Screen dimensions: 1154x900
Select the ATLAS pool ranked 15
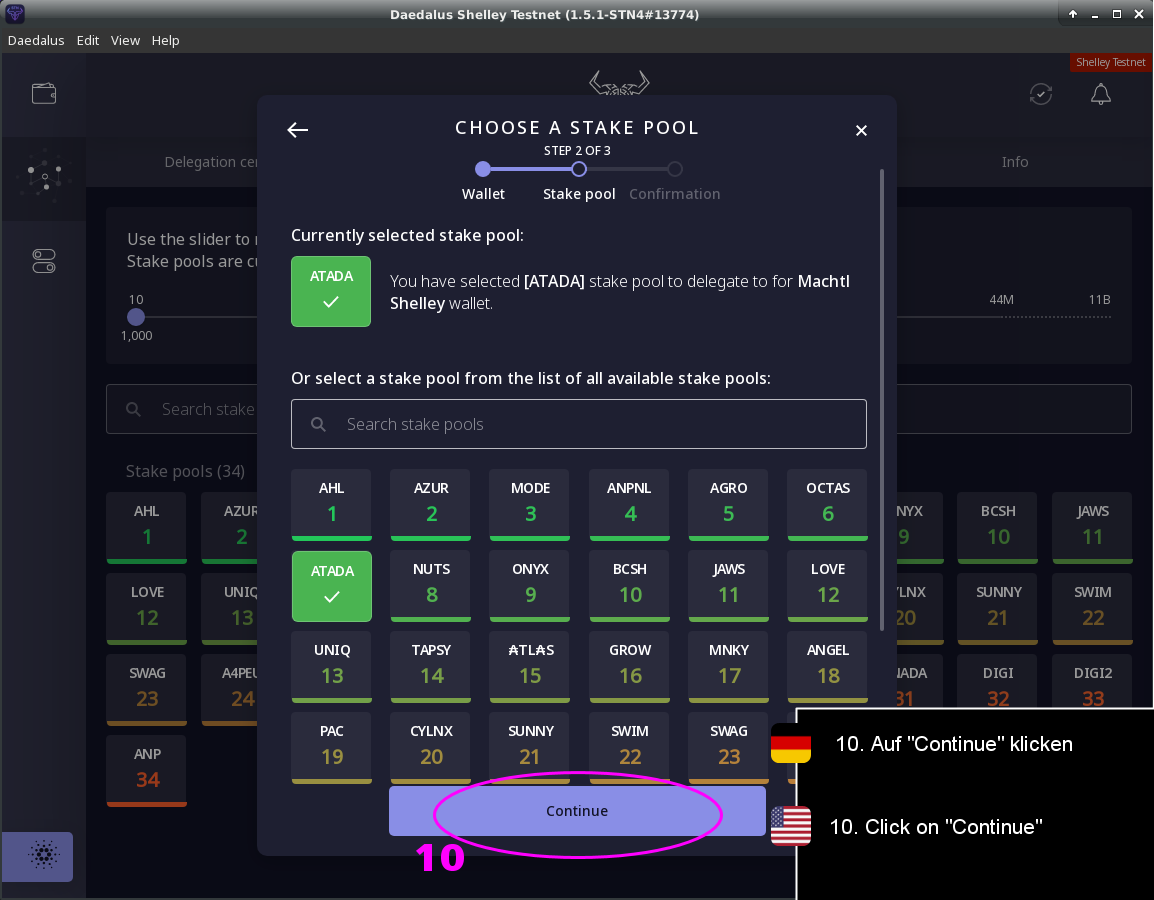click(530, 667)
